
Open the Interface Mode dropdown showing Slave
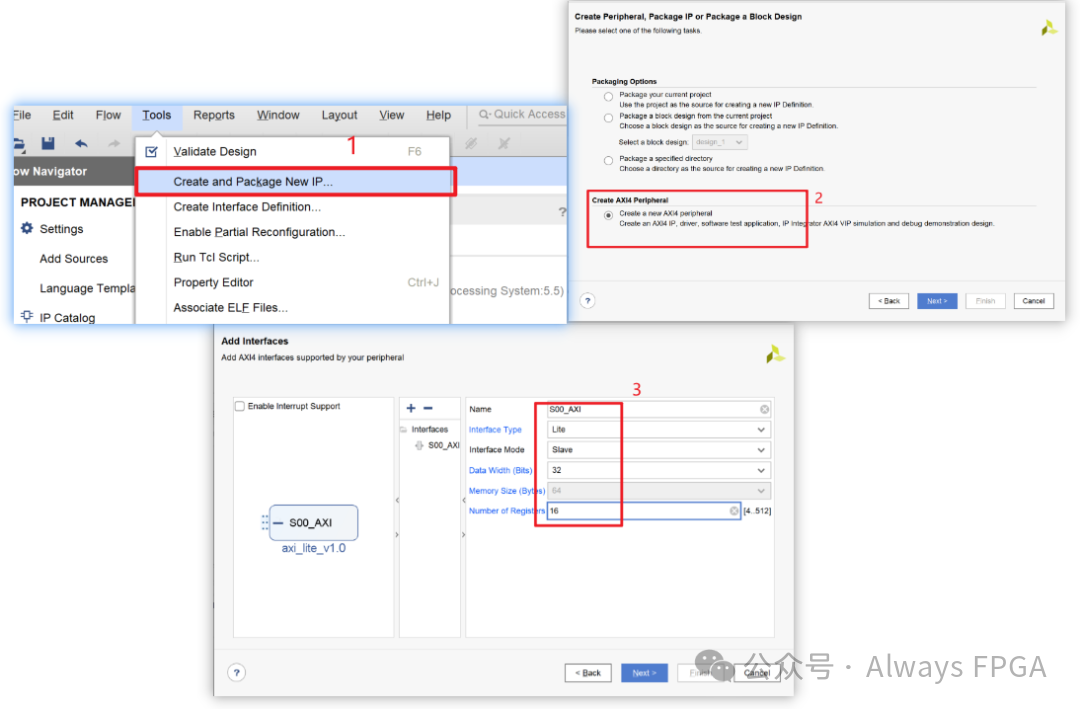tap(658, 449)
